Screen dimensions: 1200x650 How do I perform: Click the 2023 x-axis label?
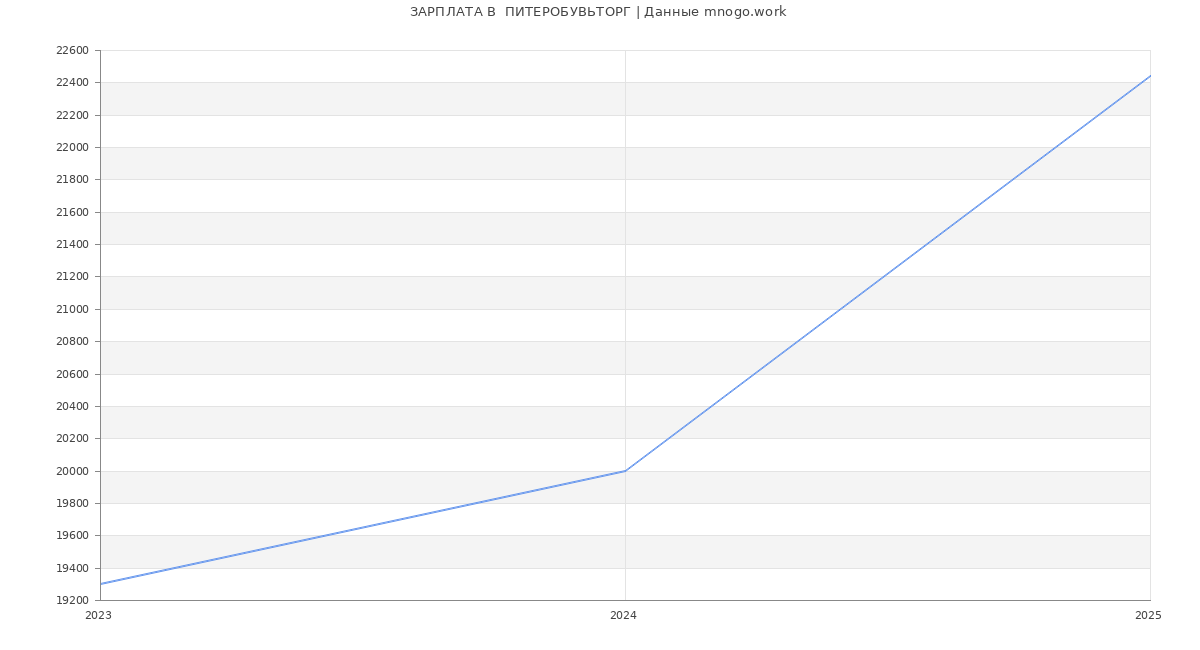click(99, 616)
